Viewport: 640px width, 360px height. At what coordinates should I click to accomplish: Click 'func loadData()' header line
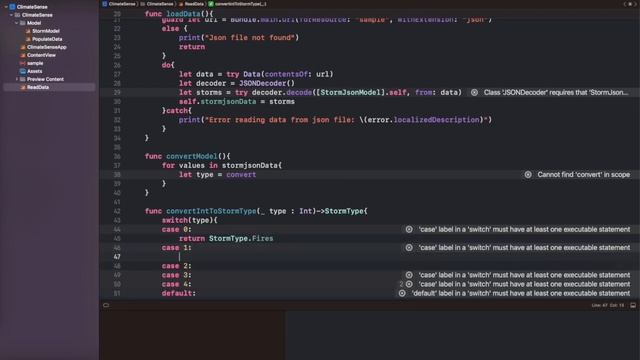(179, 14)
